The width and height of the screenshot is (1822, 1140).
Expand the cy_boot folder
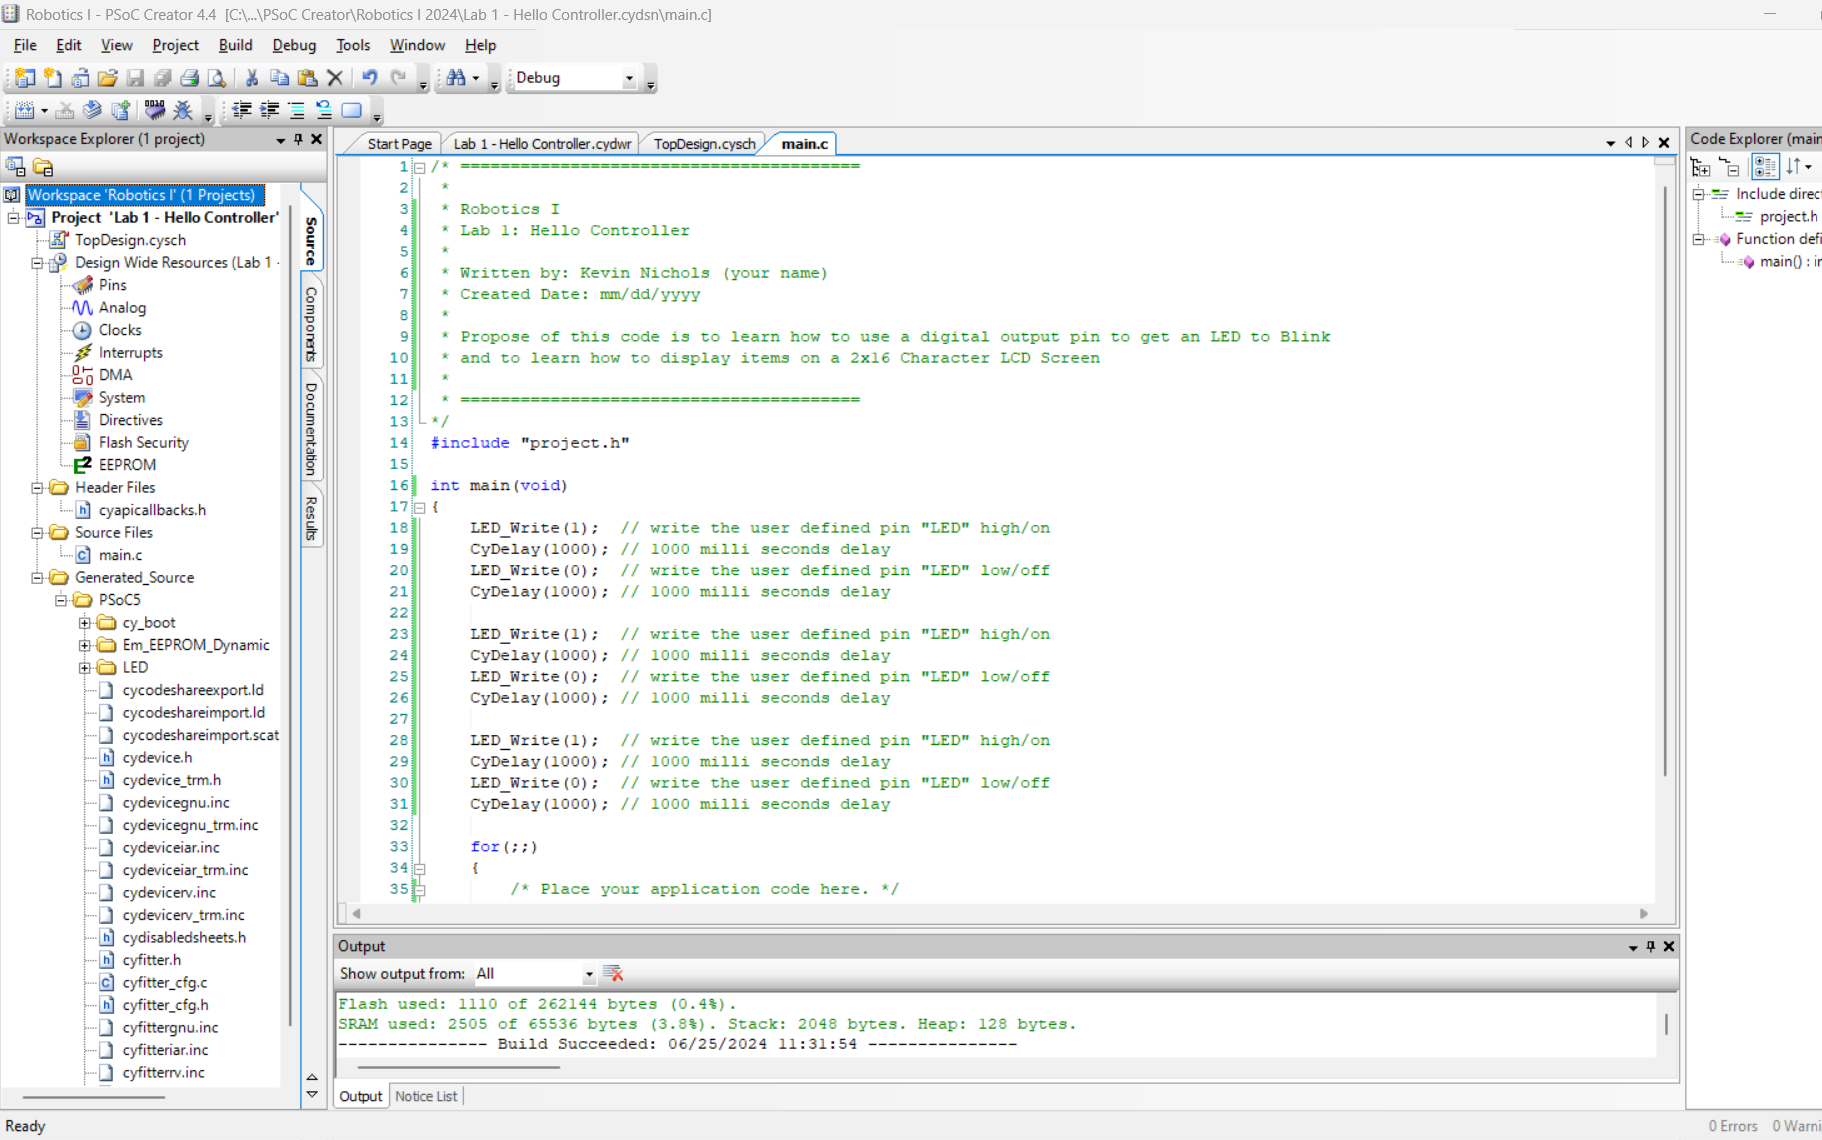[x=85, y=623]
